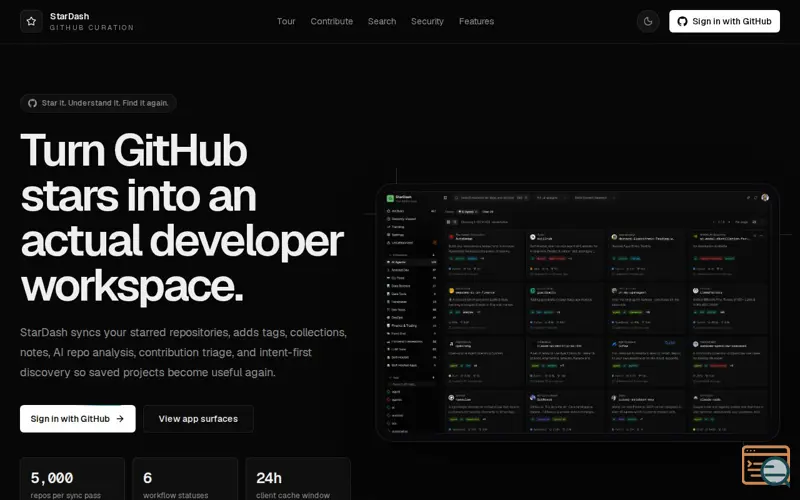
Task: Go to the Contribute section
Action: tap(332, 21)
